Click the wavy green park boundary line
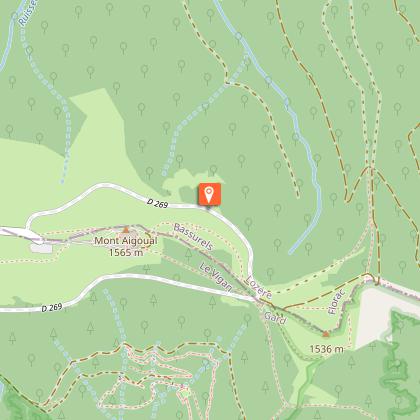The width and height of the screenshot is (420, 420). 397,367
